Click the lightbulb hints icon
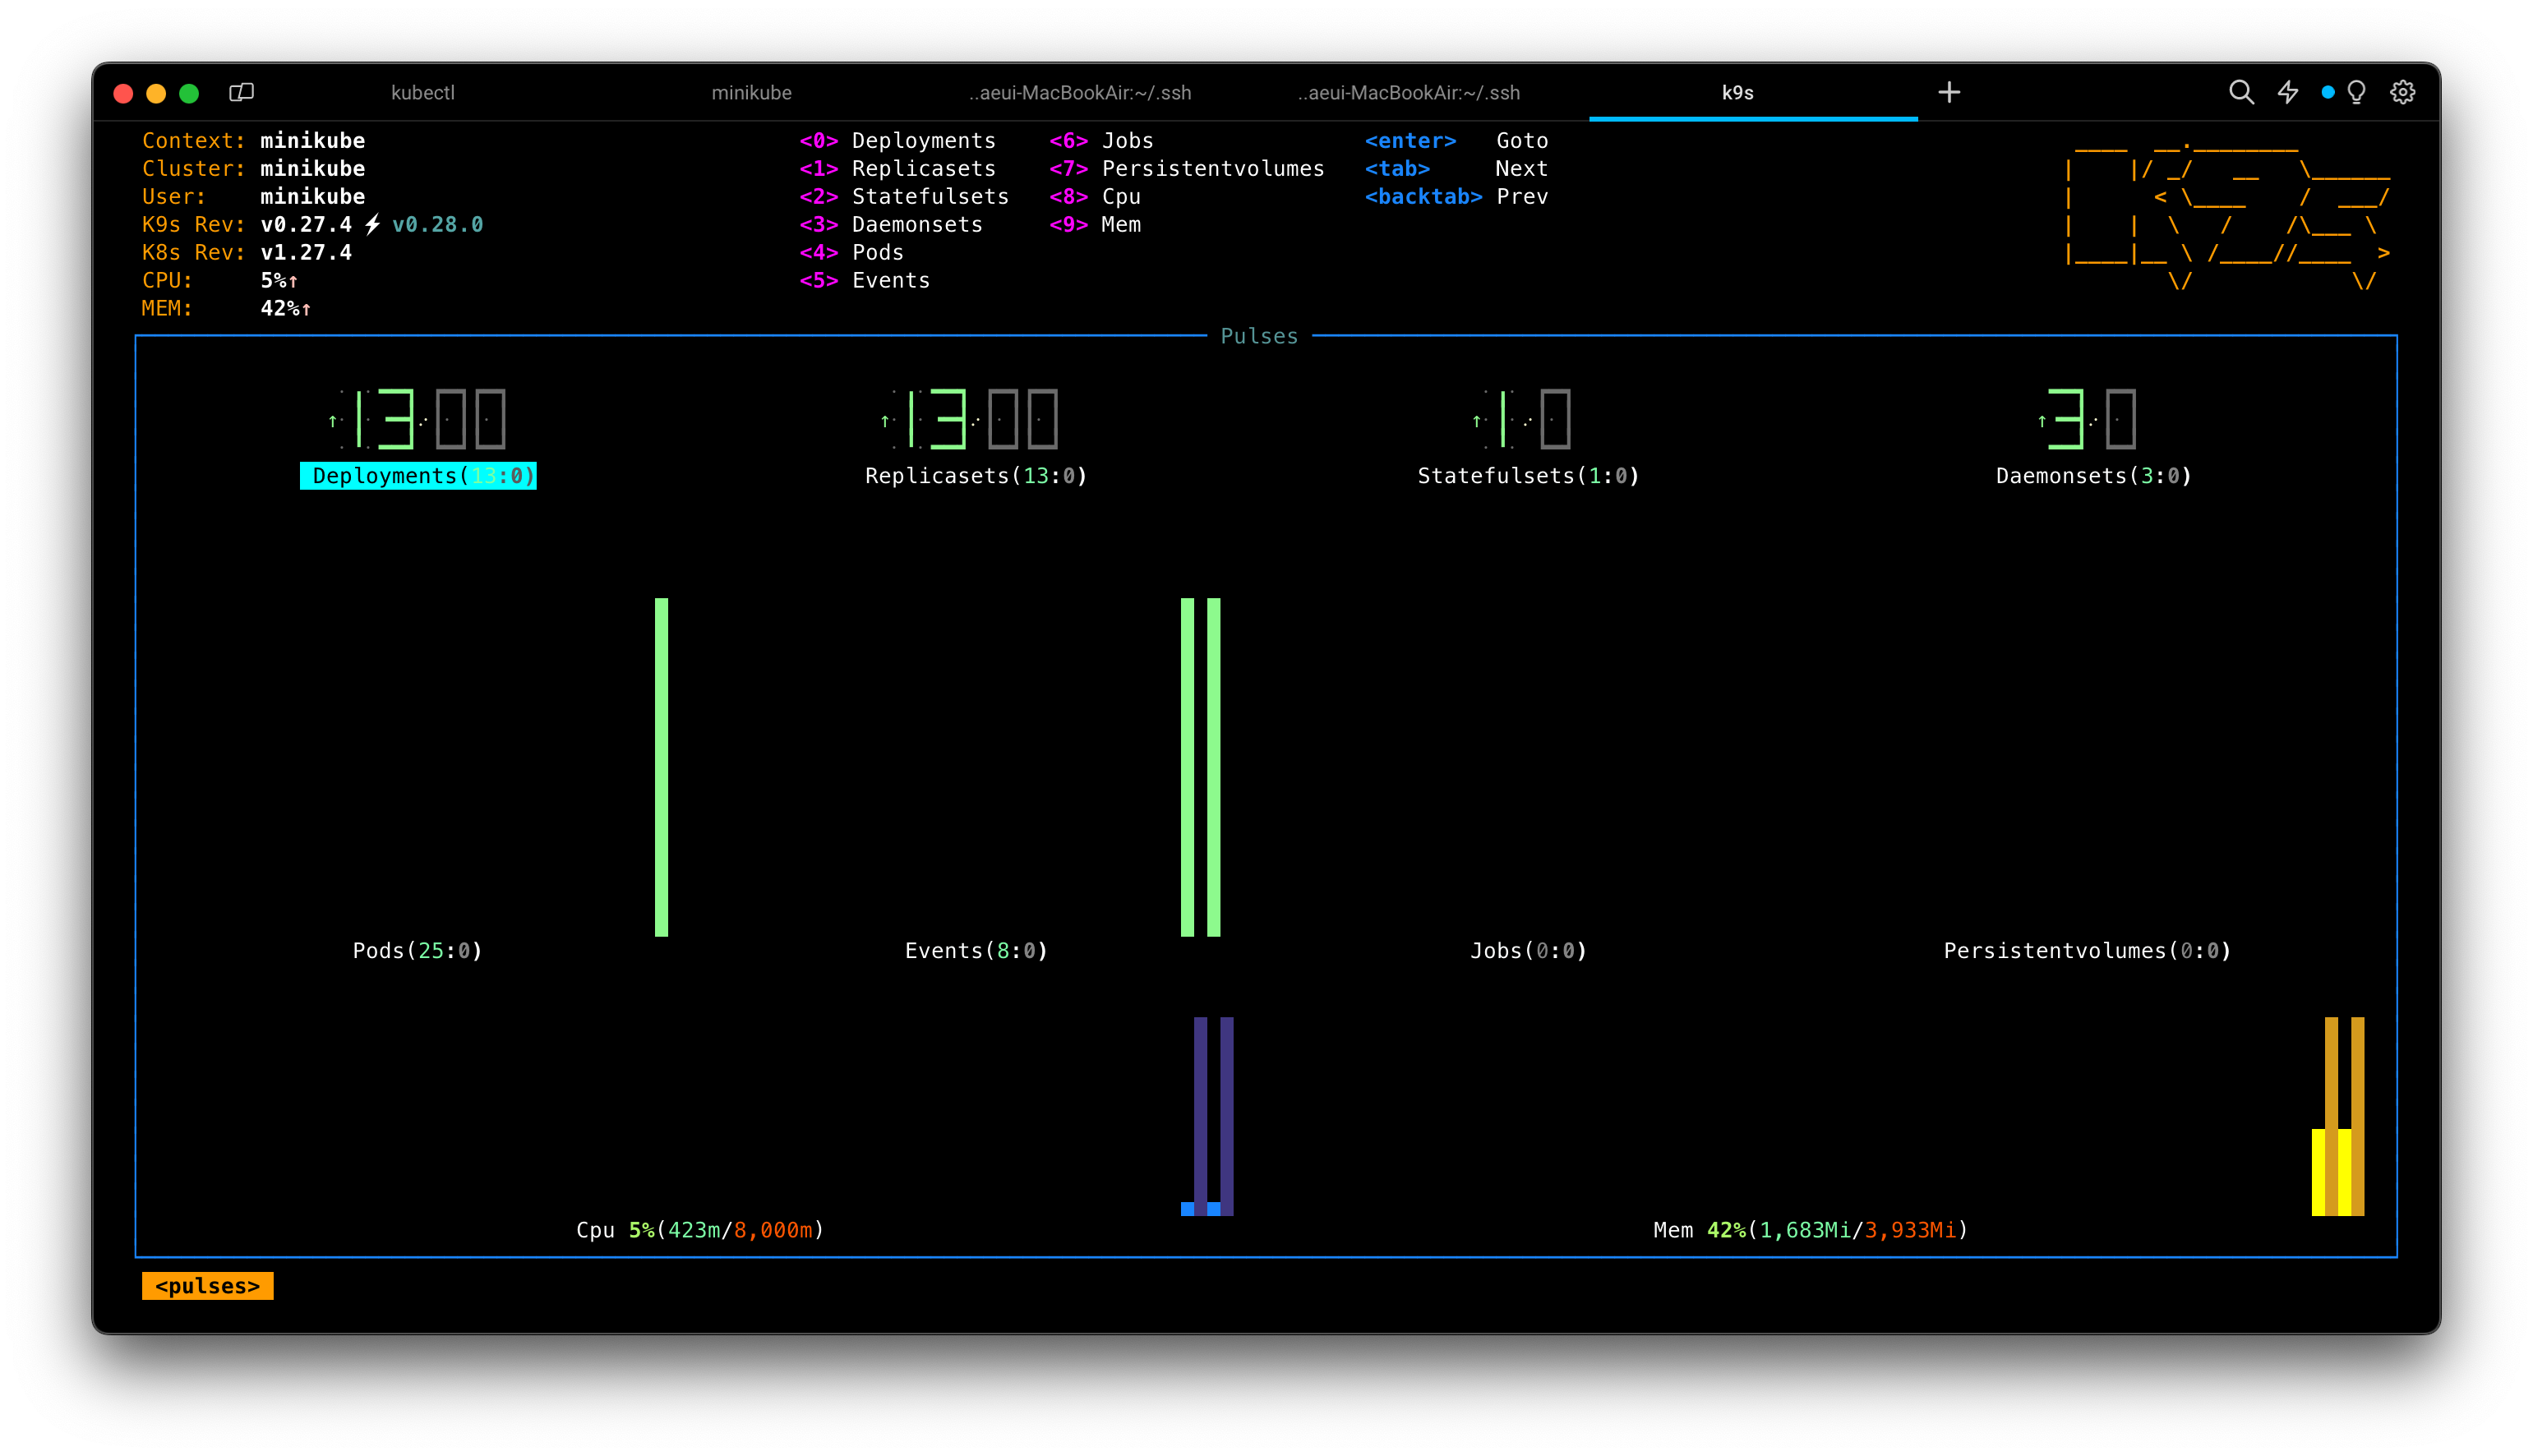Viewport: 2533px width, 1456px height. pos(2357,93)
